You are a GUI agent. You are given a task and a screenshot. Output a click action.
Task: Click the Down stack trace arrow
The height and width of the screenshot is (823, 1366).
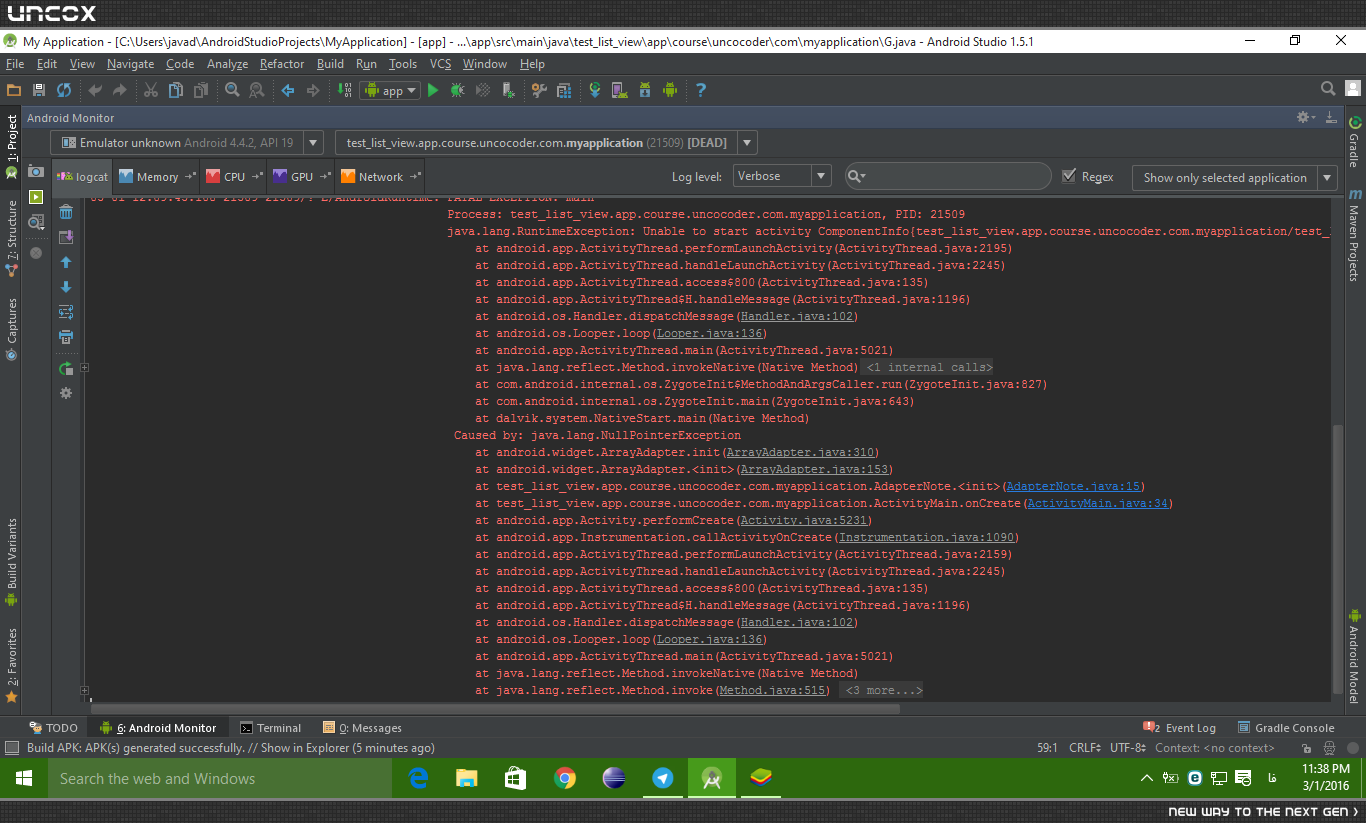pyautogui.click(x=66, y=287)
